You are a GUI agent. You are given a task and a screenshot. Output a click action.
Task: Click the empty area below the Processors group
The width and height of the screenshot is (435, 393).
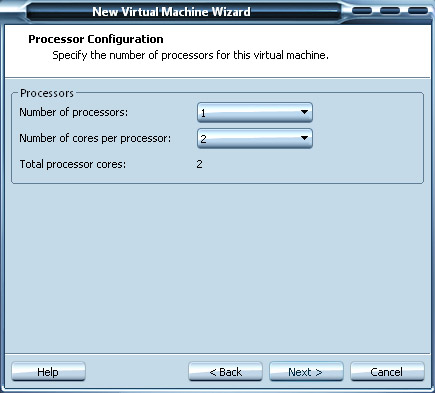tap(217, 267)
